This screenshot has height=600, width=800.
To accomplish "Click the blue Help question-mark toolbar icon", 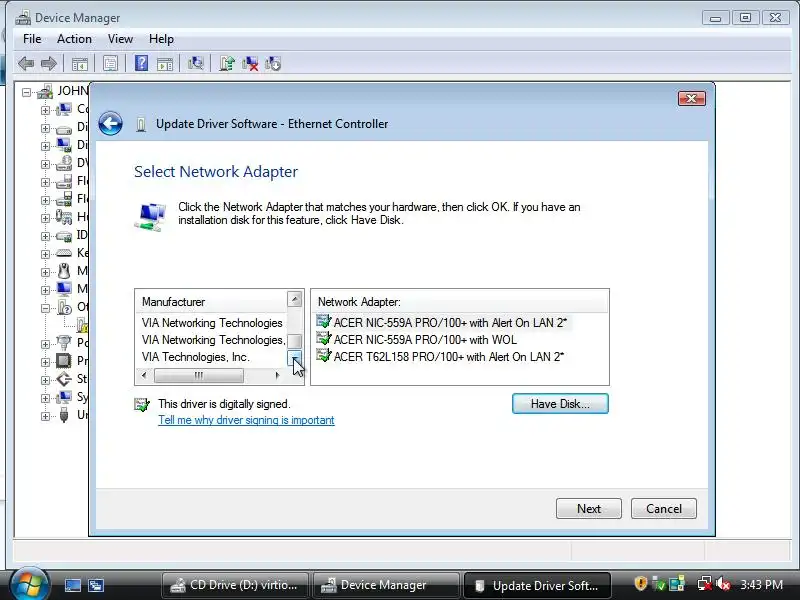I will [x=141, y=63].
